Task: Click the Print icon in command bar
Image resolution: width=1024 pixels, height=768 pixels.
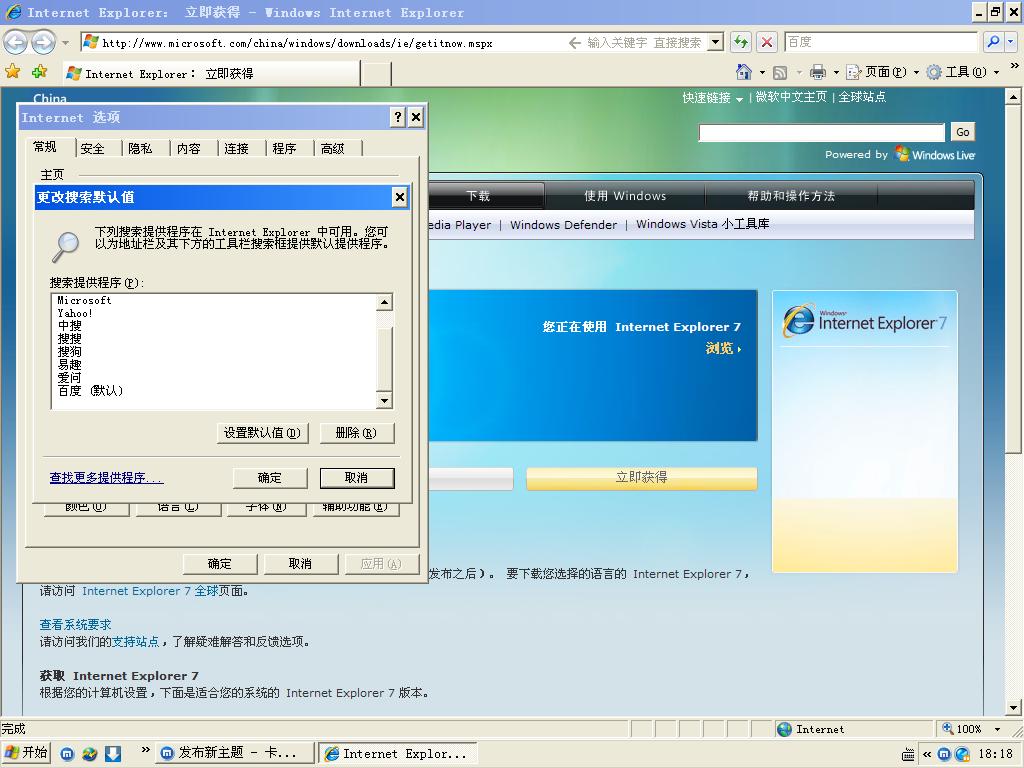Action: 818,72
